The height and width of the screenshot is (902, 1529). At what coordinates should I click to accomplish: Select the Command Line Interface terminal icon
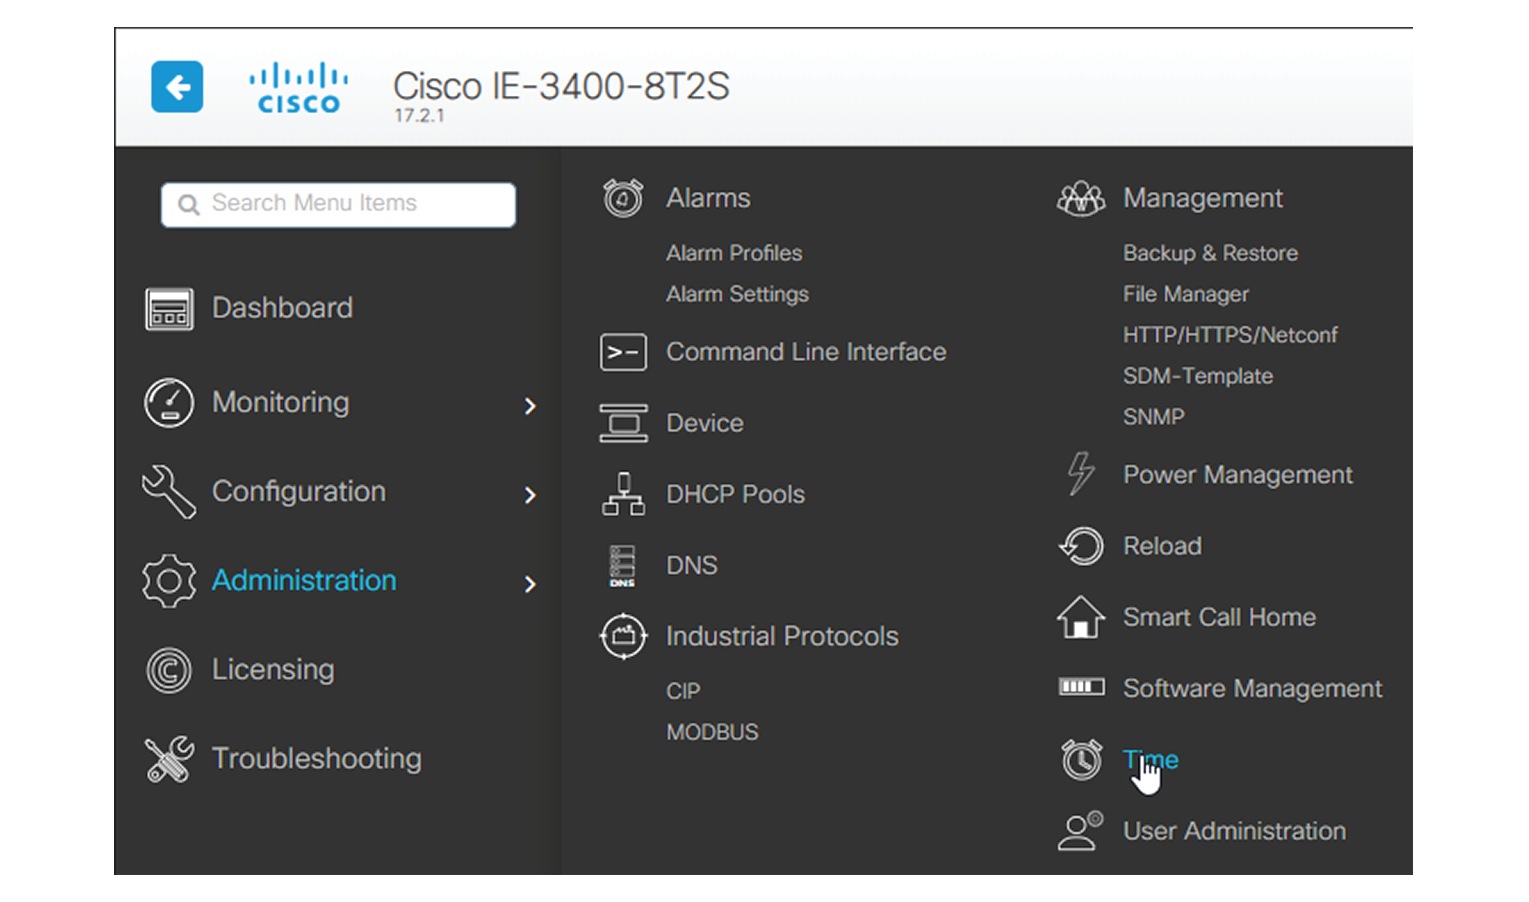tap(622, 352)
